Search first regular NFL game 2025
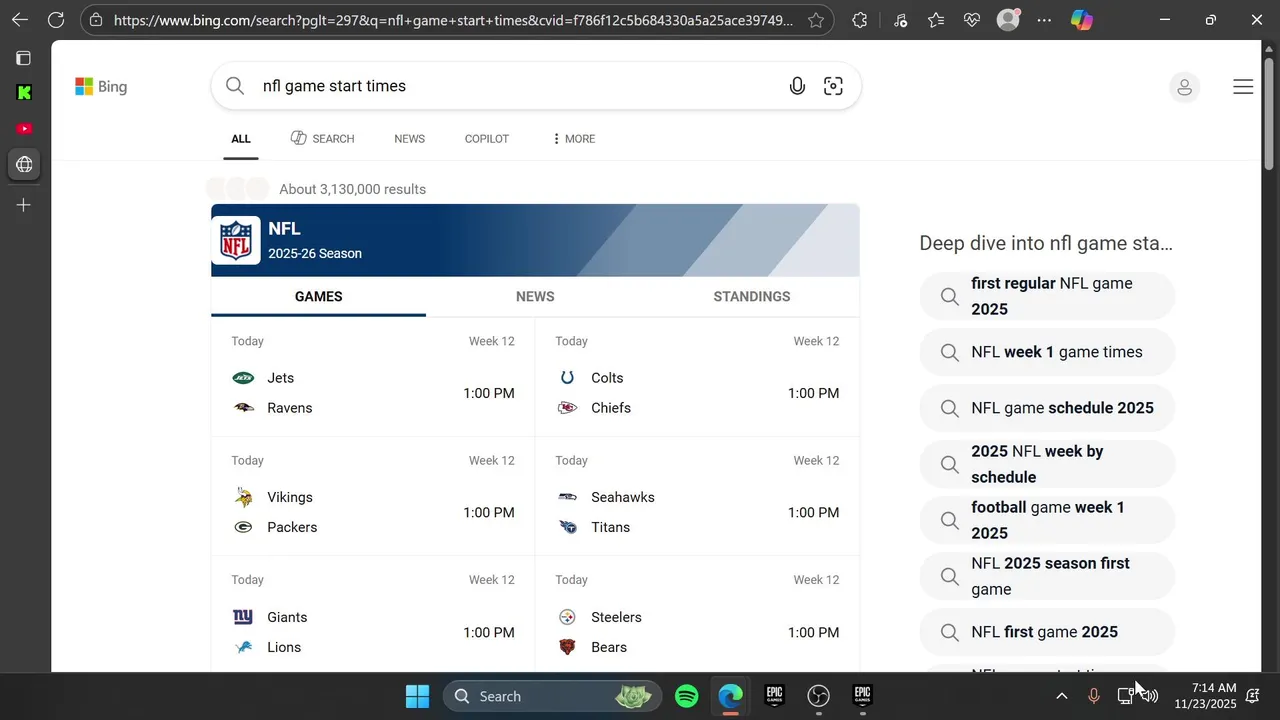The image size is (1280, 720). pos(1047,296)
